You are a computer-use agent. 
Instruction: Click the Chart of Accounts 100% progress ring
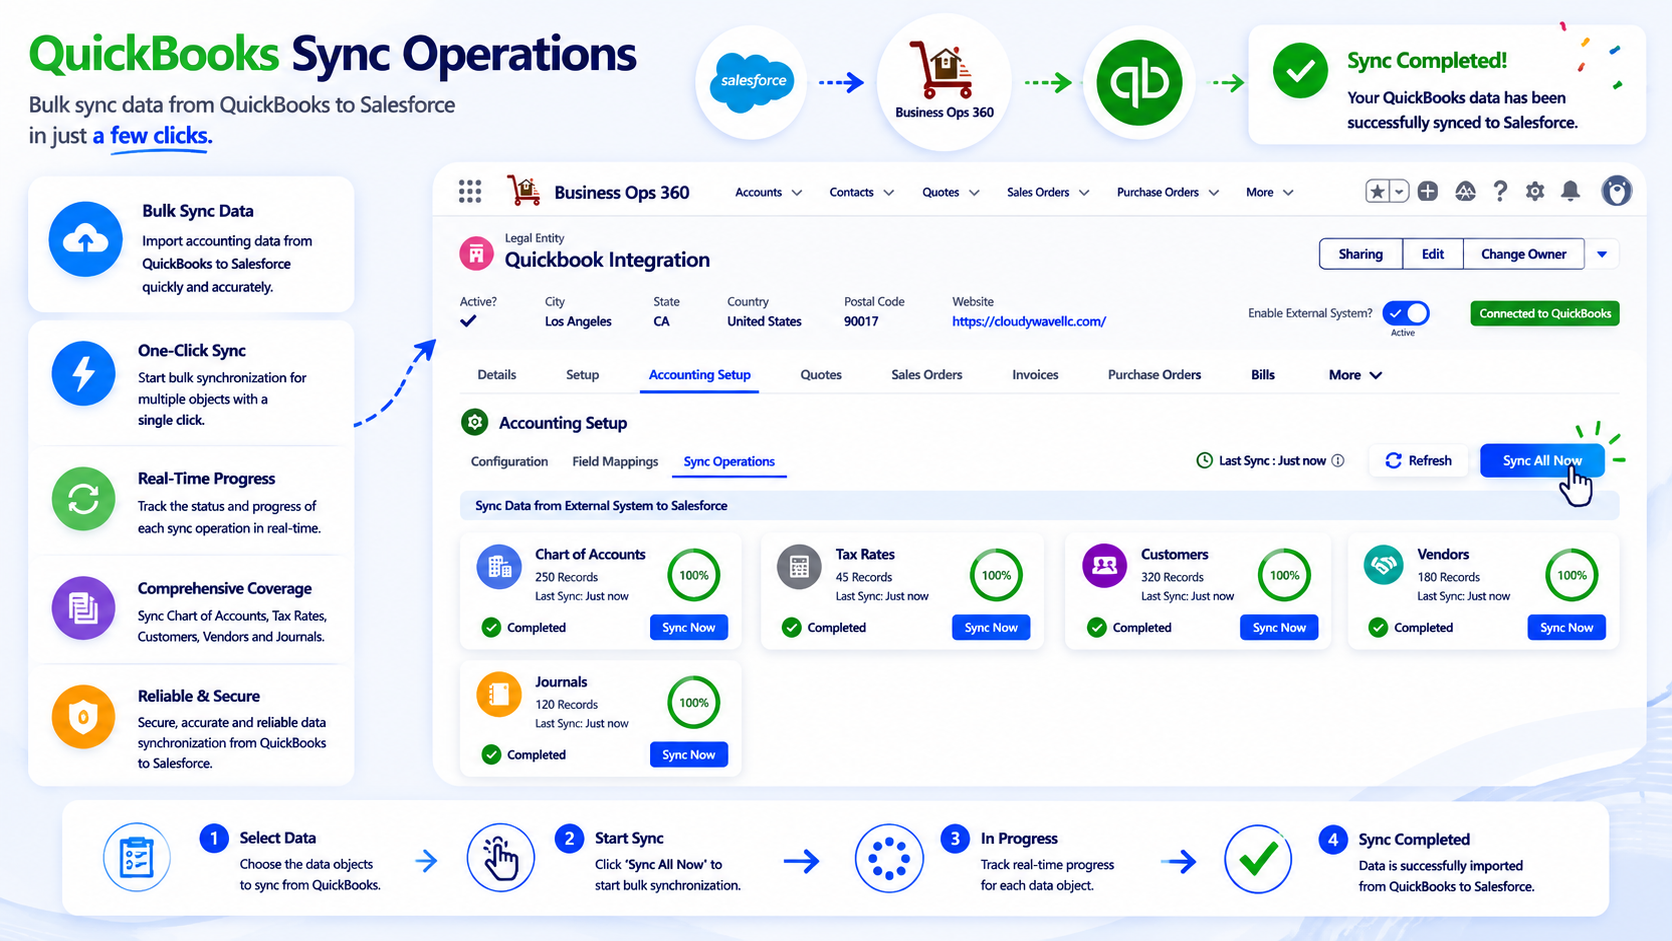point(694,575)
